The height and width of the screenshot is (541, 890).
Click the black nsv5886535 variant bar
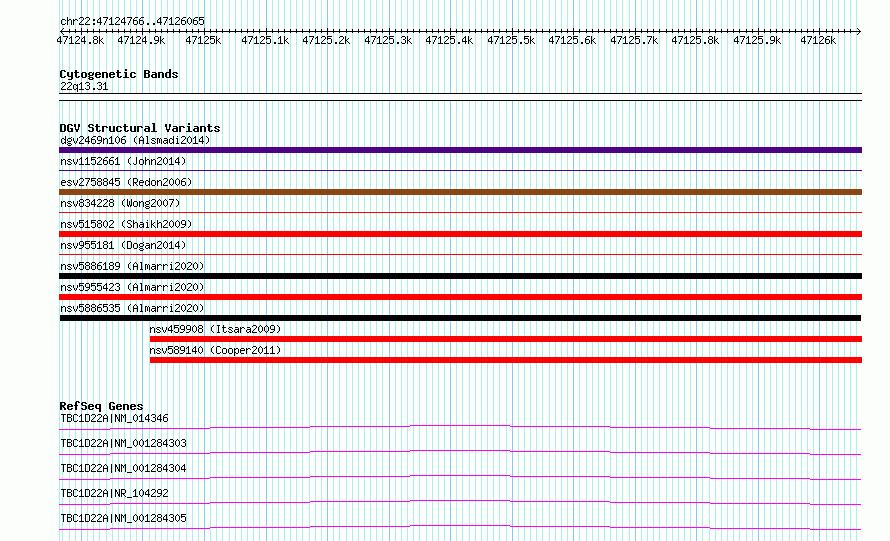(x=460, y=318)
